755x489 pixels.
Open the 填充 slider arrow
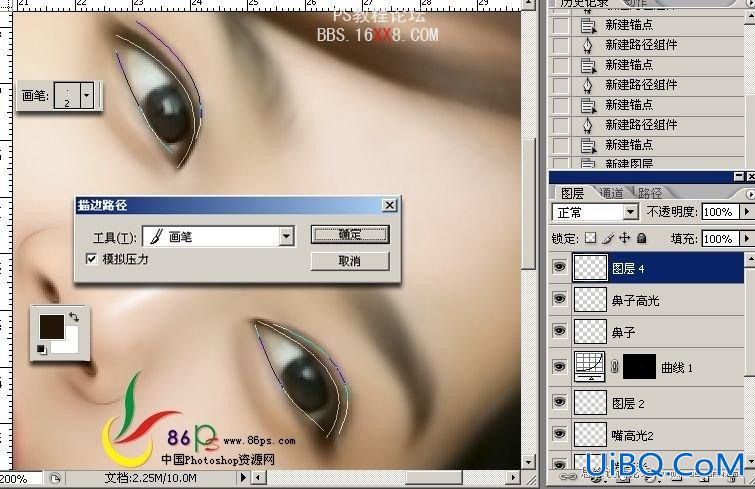pos(746,238)
